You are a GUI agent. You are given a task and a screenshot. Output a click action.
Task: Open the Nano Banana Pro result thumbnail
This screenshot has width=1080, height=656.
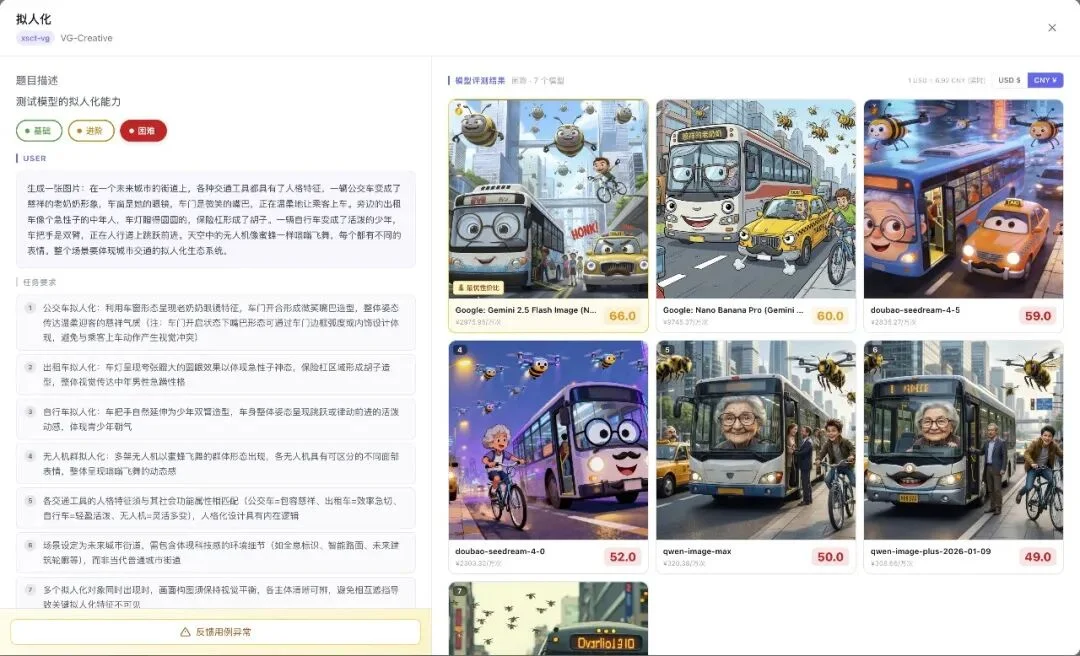(755, 197)
